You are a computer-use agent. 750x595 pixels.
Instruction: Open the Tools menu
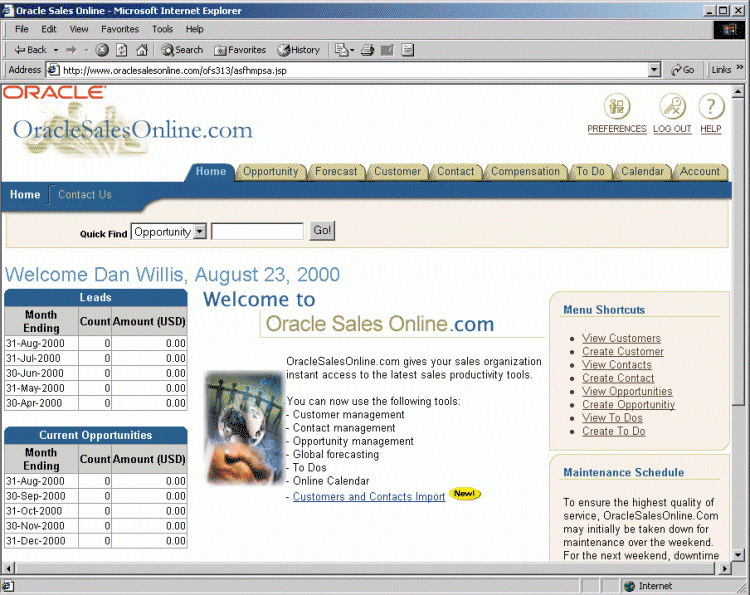(x=163, y=29)
